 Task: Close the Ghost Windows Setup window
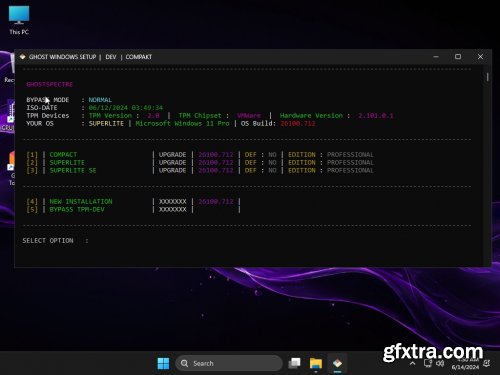480,57
